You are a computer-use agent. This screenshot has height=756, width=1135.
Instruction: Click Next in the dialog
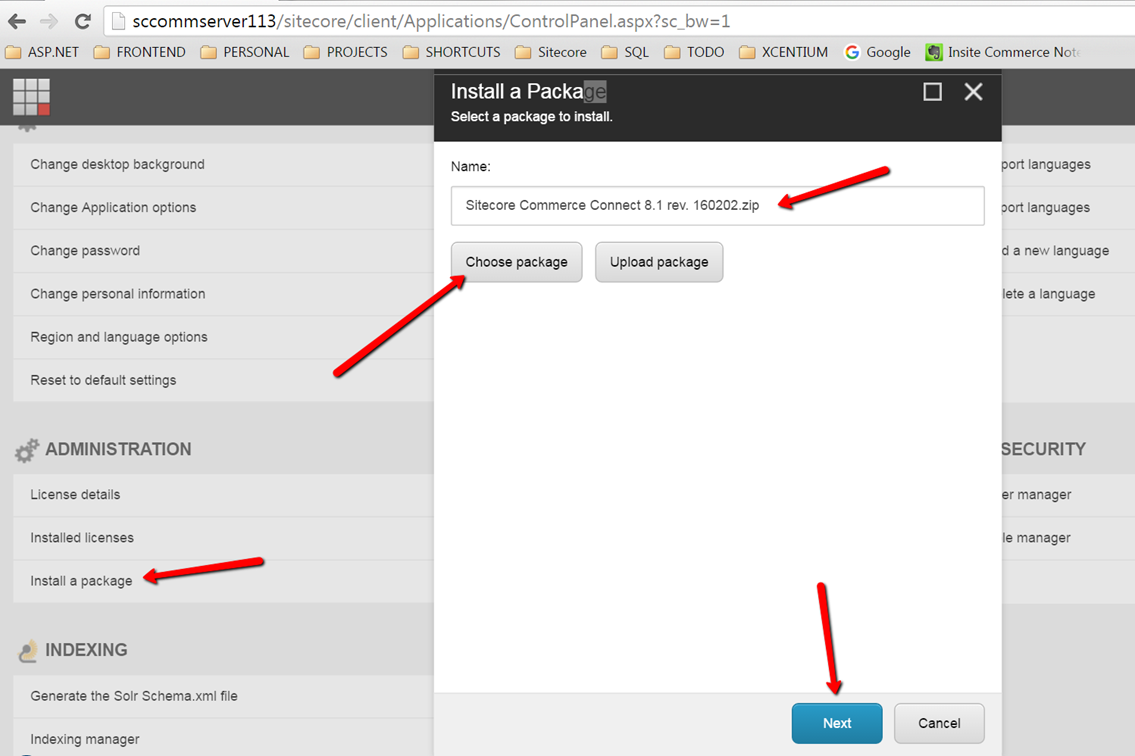tap(837, 723)
